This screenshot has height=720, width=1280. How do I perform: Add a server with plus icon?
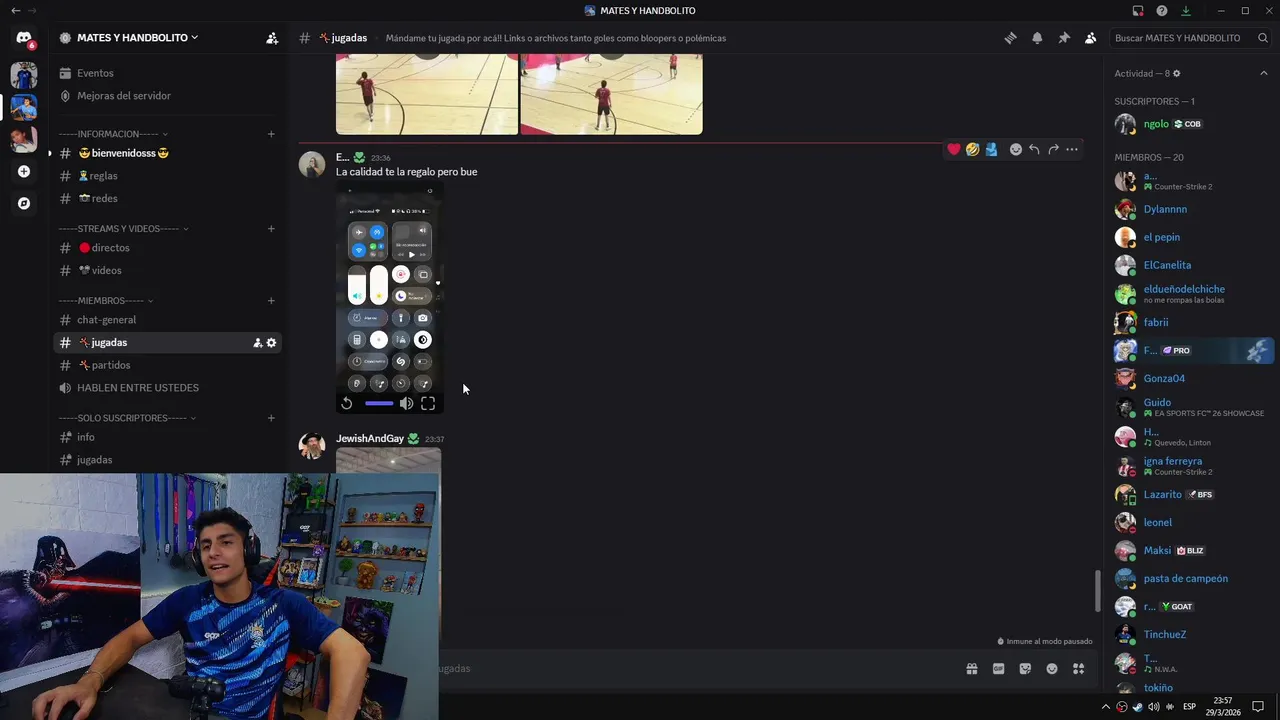(24, 171)
